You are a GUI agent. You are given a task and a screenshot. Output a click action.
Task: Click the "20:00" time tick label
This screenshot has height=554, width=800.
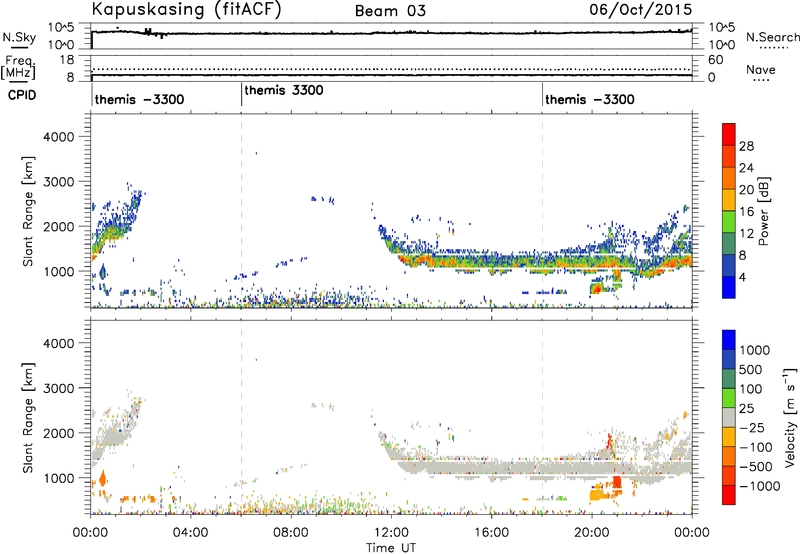[591, 533]
